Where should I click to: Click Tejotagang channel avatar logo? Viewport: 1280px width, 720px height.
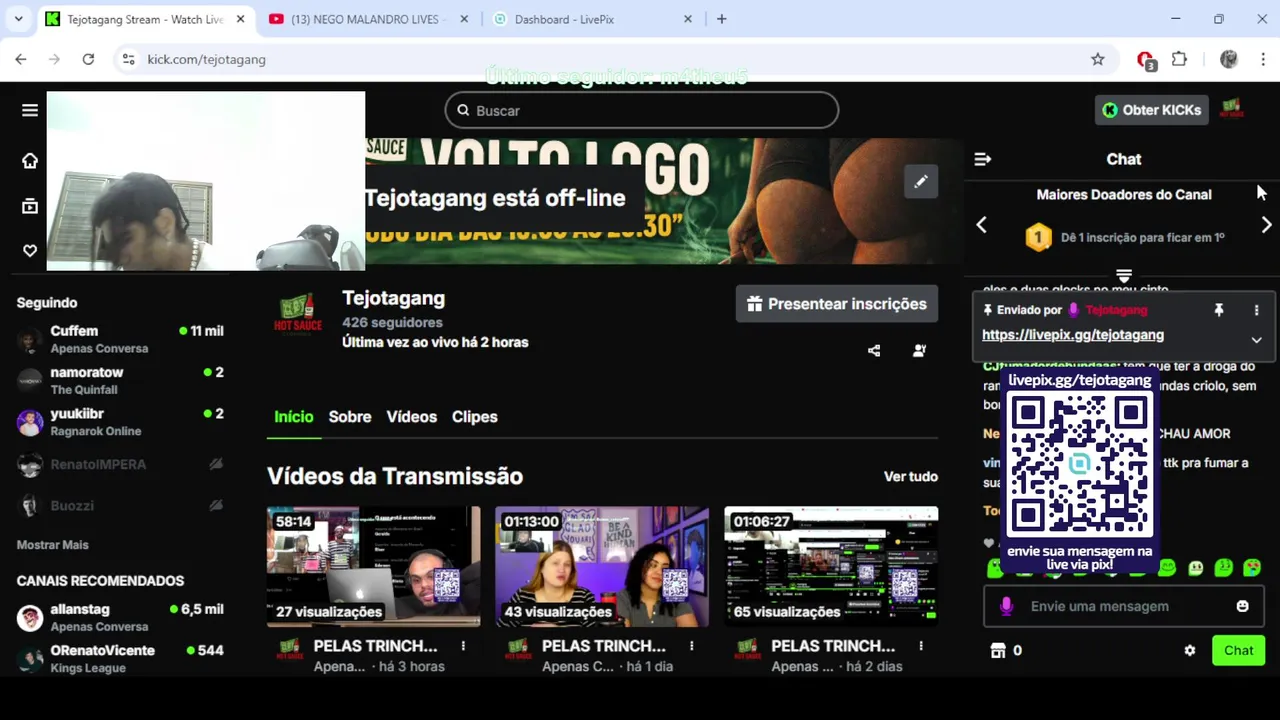(x=297, y=314)
